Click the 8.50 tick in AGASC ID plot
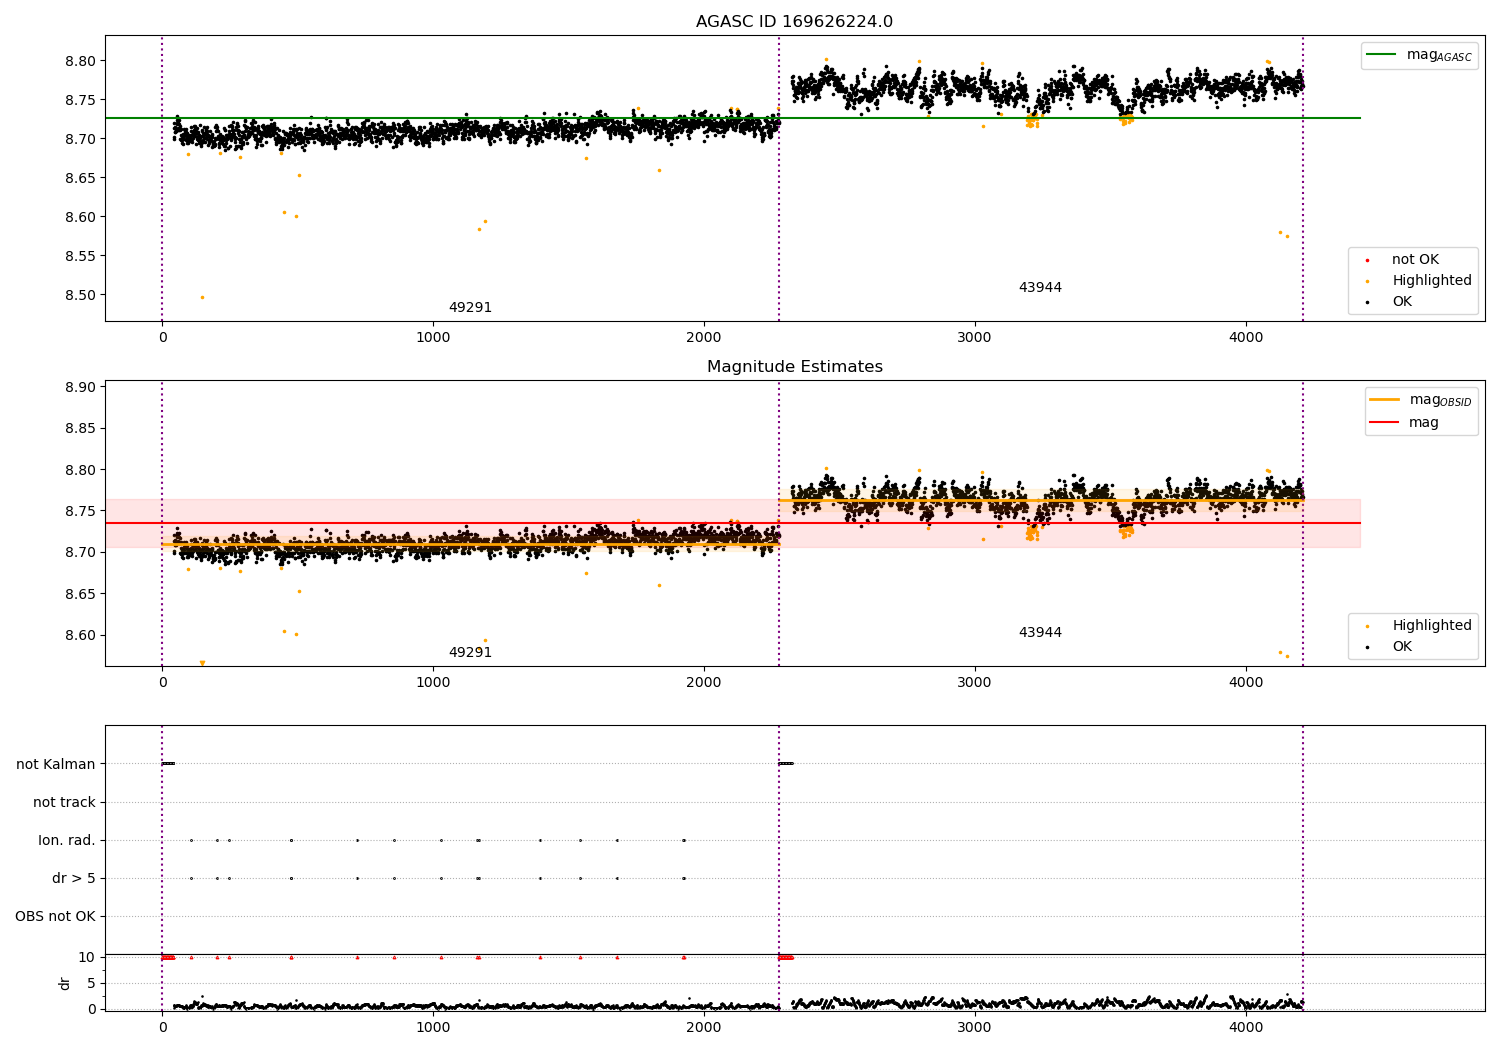This screenshot has height=1050, width=1500. point(80,295)
